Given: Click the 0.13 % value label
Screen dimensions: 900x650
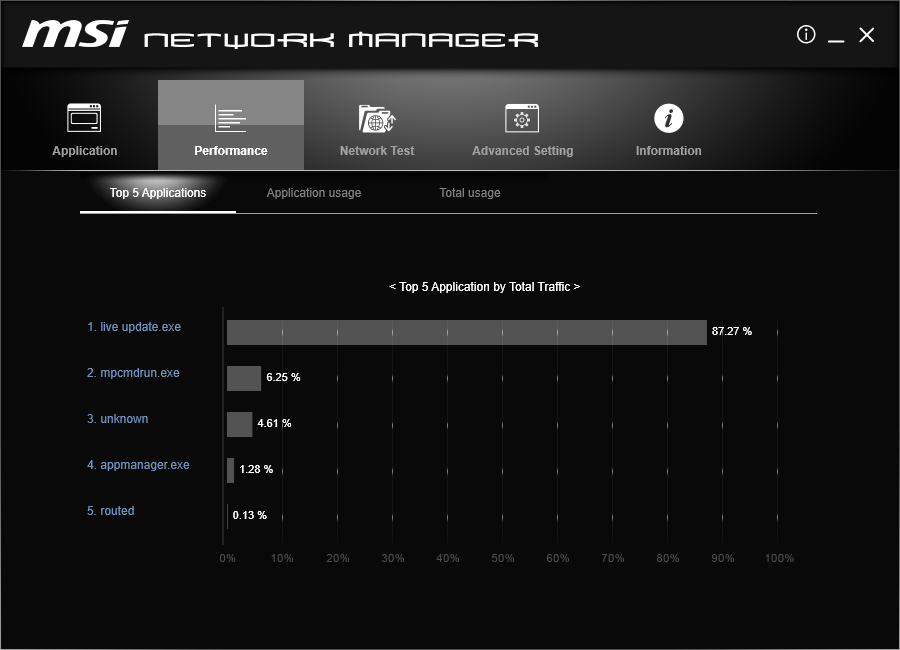Looking at the screenshot, I should [250, 515].
